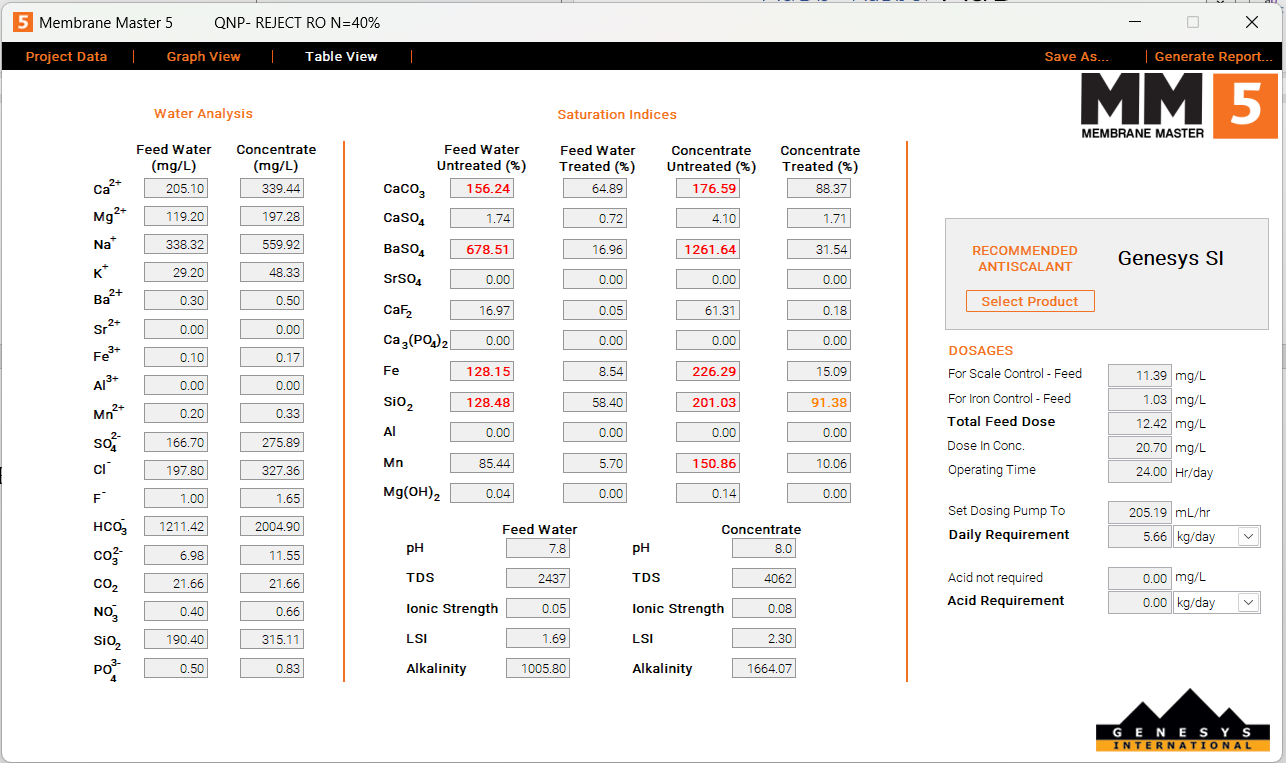Click the concentrate pH value 8.0

[x=764, y=548]
